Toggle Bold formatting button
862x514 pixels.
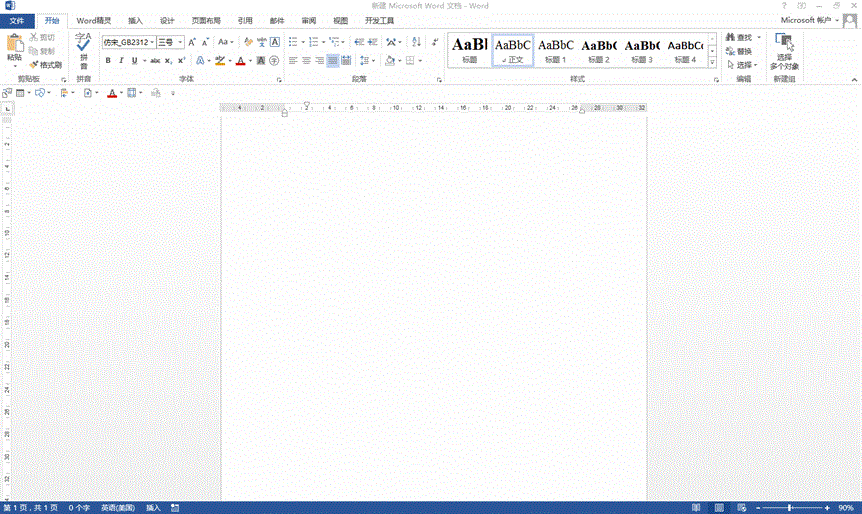pos(108,61)
